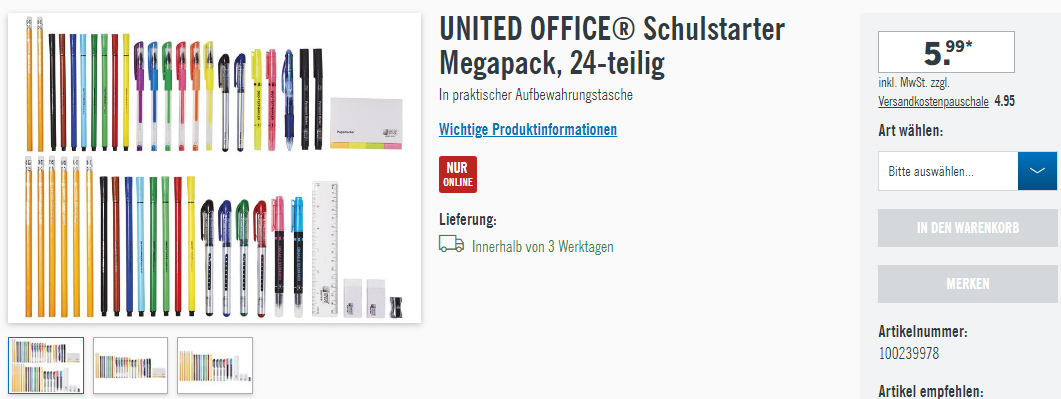Viewport: 1061px width, 399px height.
Task: Click the 'In praktischer Aufbewahrungstasche' subtitle
Action: [536, 95]
